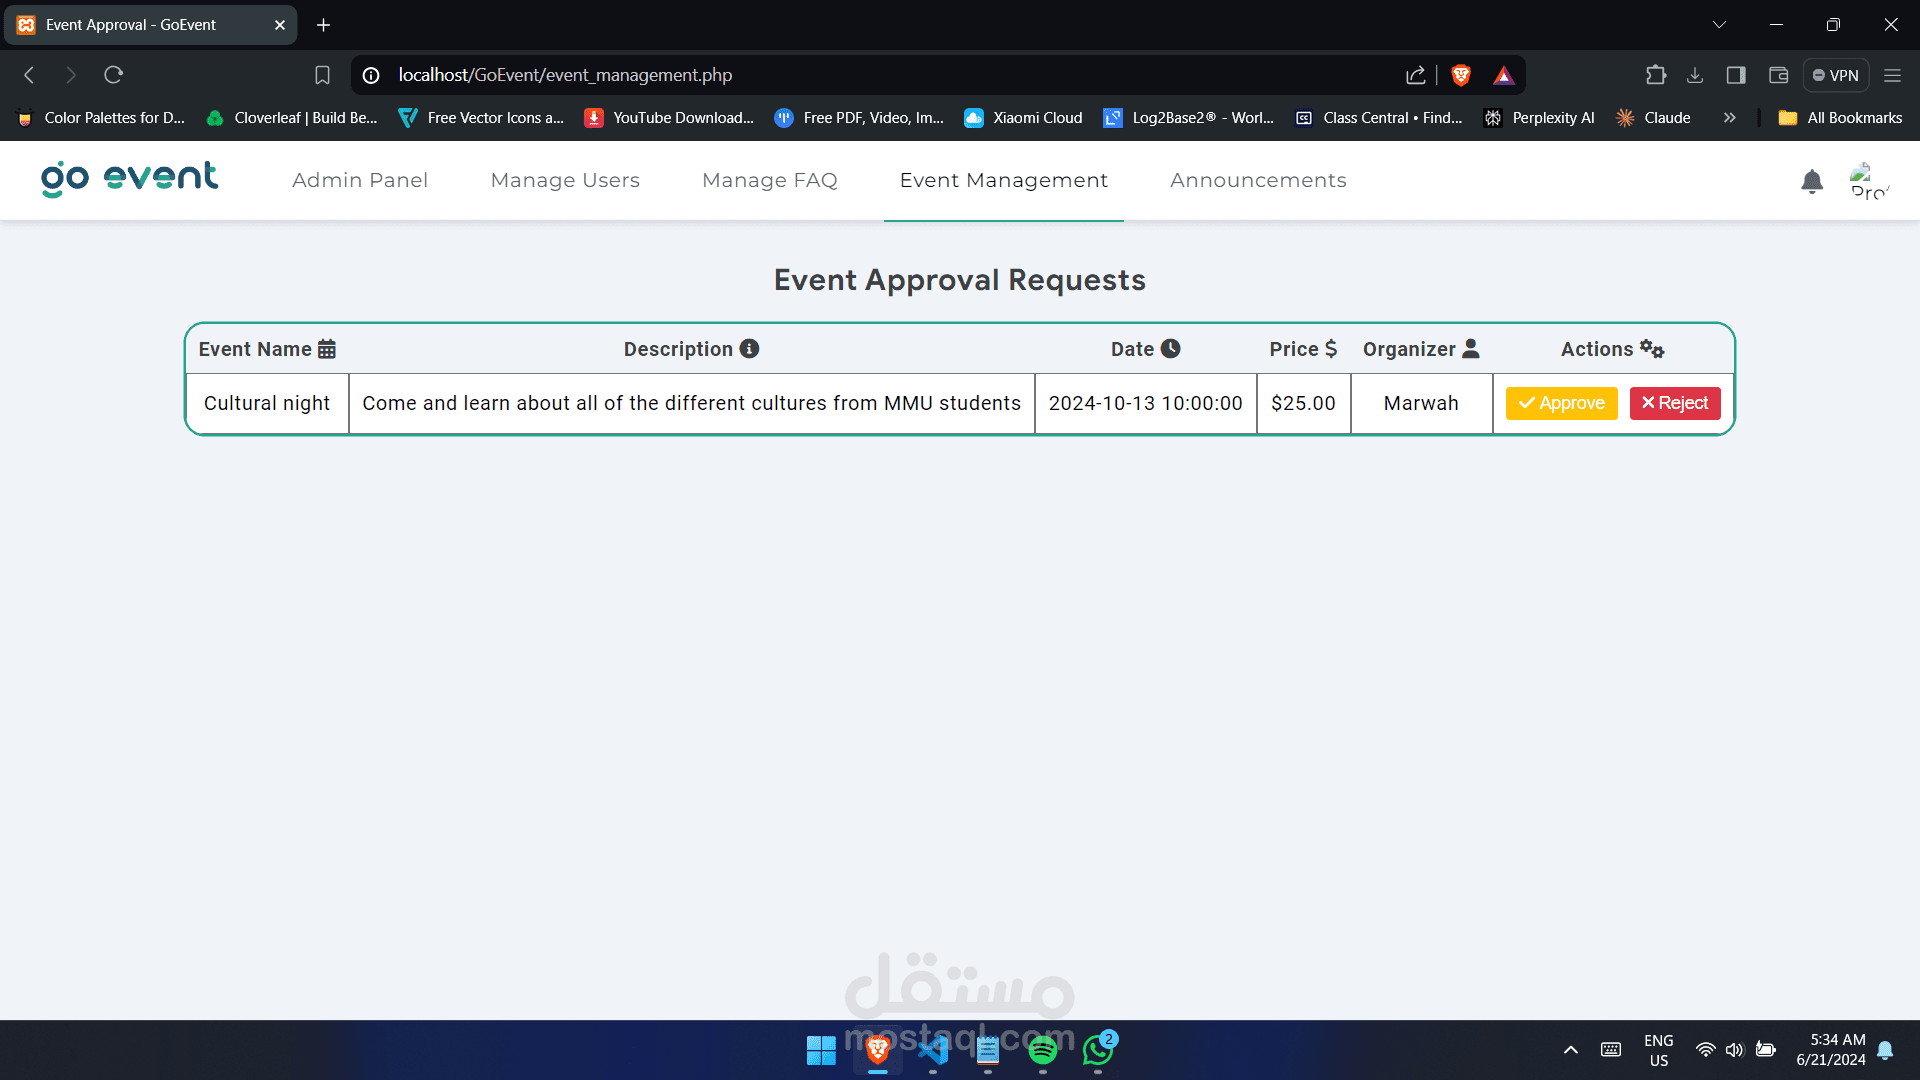1920x1080 pixels.
Task: Open the browser downloads icon
Action: pos(1695,75)
